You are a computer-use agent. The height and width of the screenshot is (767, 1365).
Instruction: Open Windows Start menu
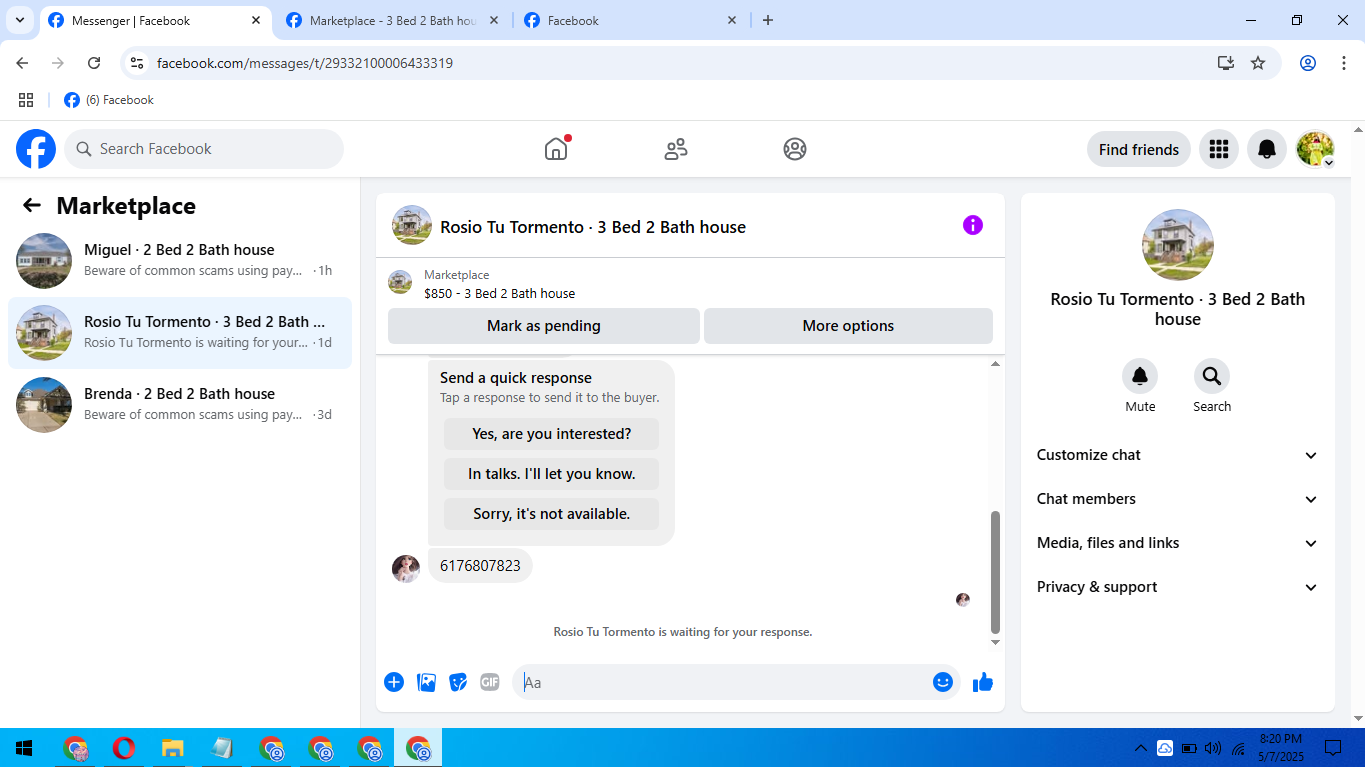point(24,748)
